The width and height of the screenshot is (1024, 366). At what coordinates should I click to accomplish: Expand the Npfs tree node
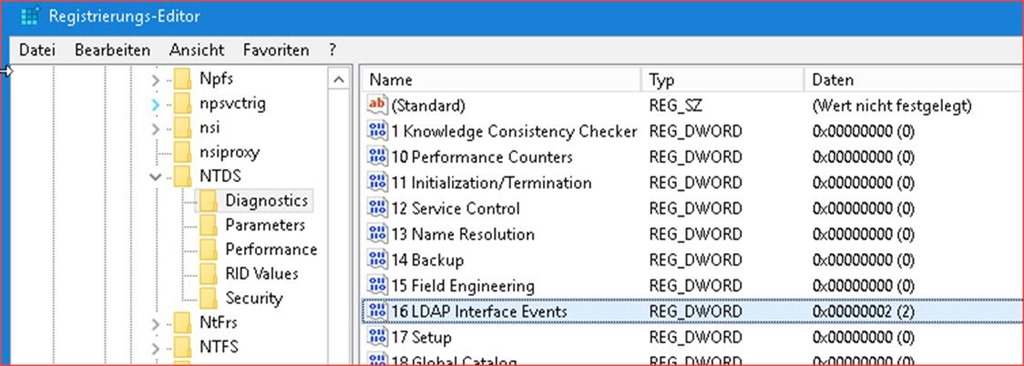(155, 80)
